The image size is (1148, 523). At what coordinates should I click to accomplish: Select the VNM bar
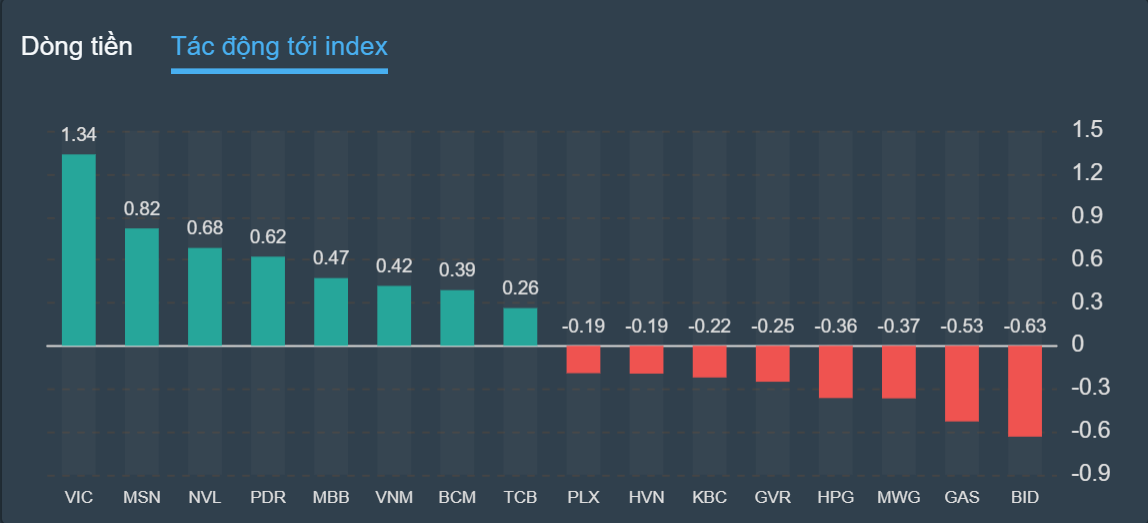(394, 316)
